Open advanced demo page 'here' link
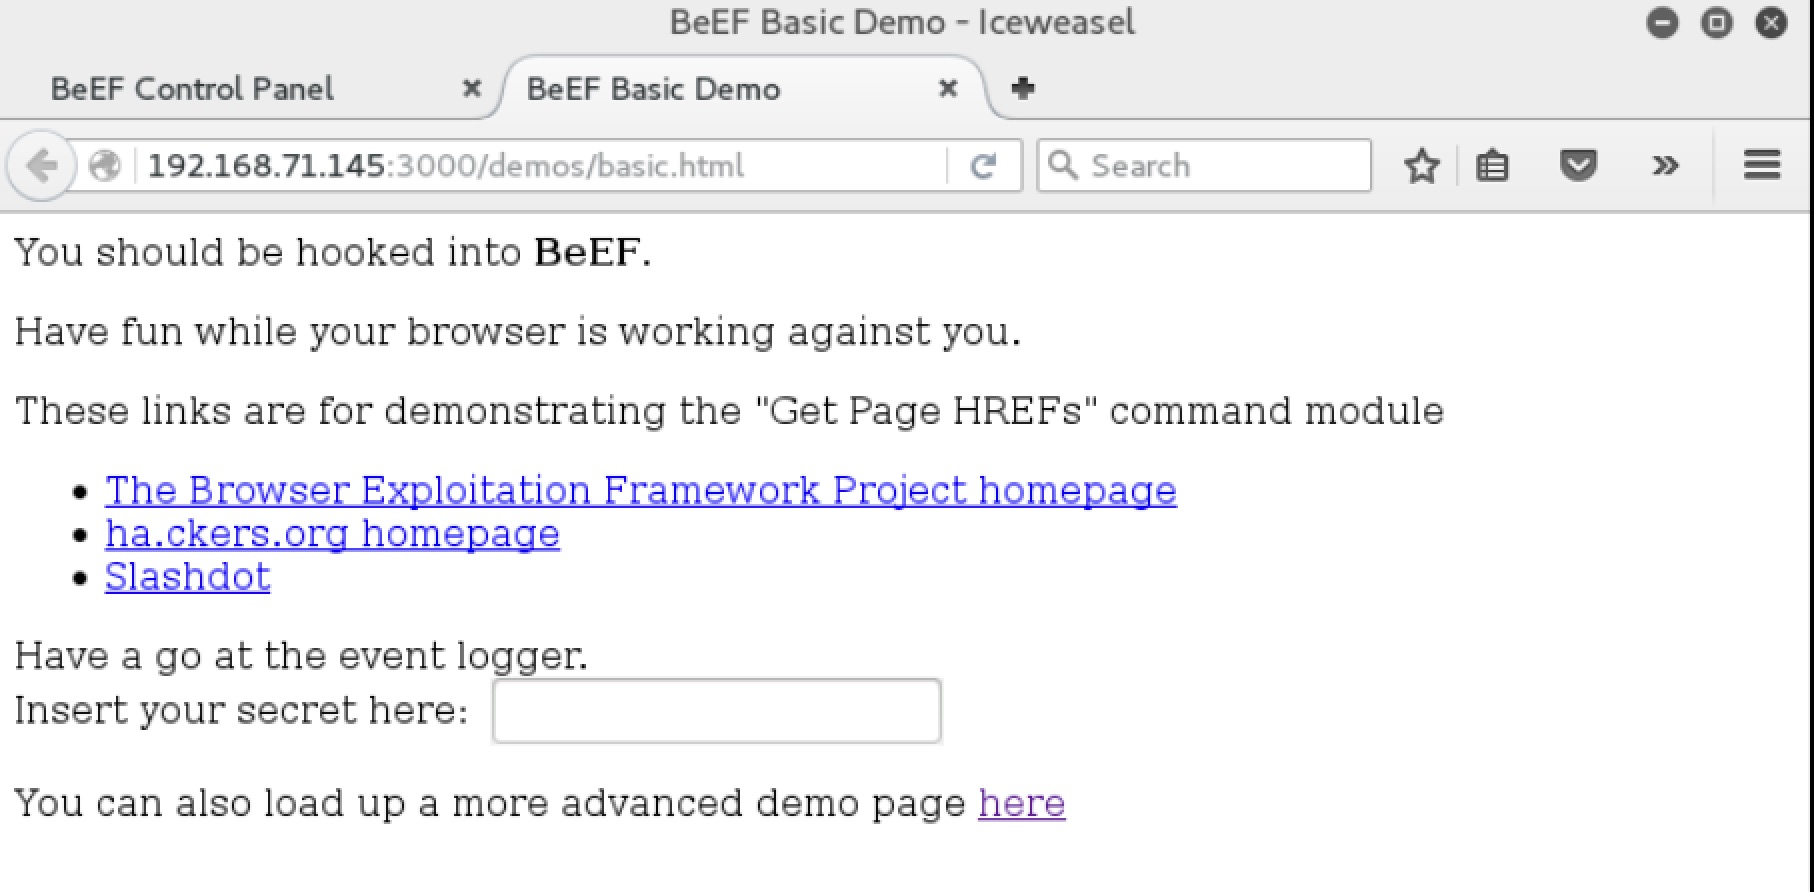The width and height of the screenshot is (1814, 892). point(1022,803)
